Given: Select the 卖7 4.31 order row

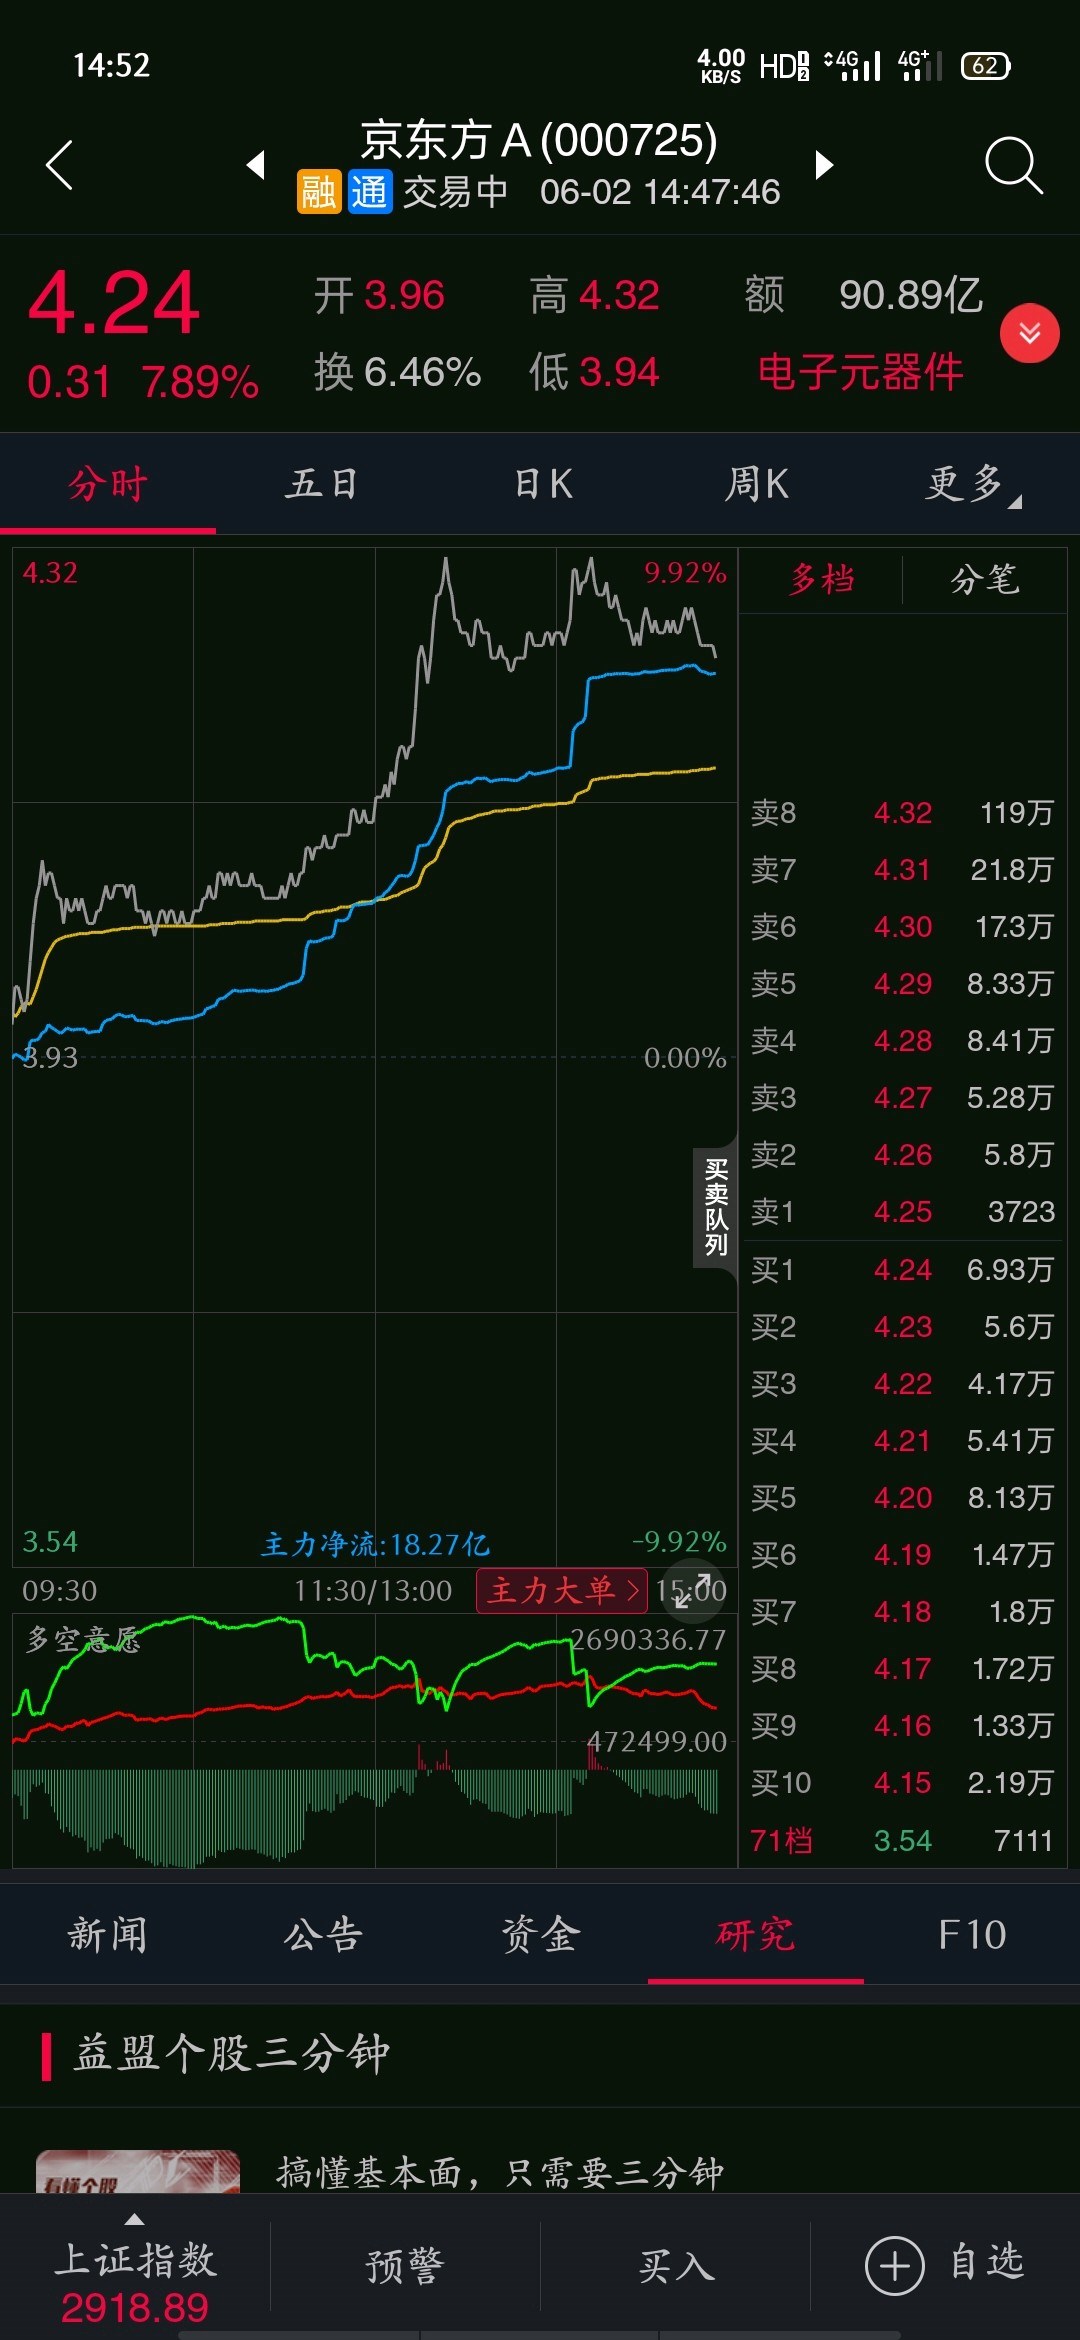Looking at the screenshot, I should pos(903,870).
